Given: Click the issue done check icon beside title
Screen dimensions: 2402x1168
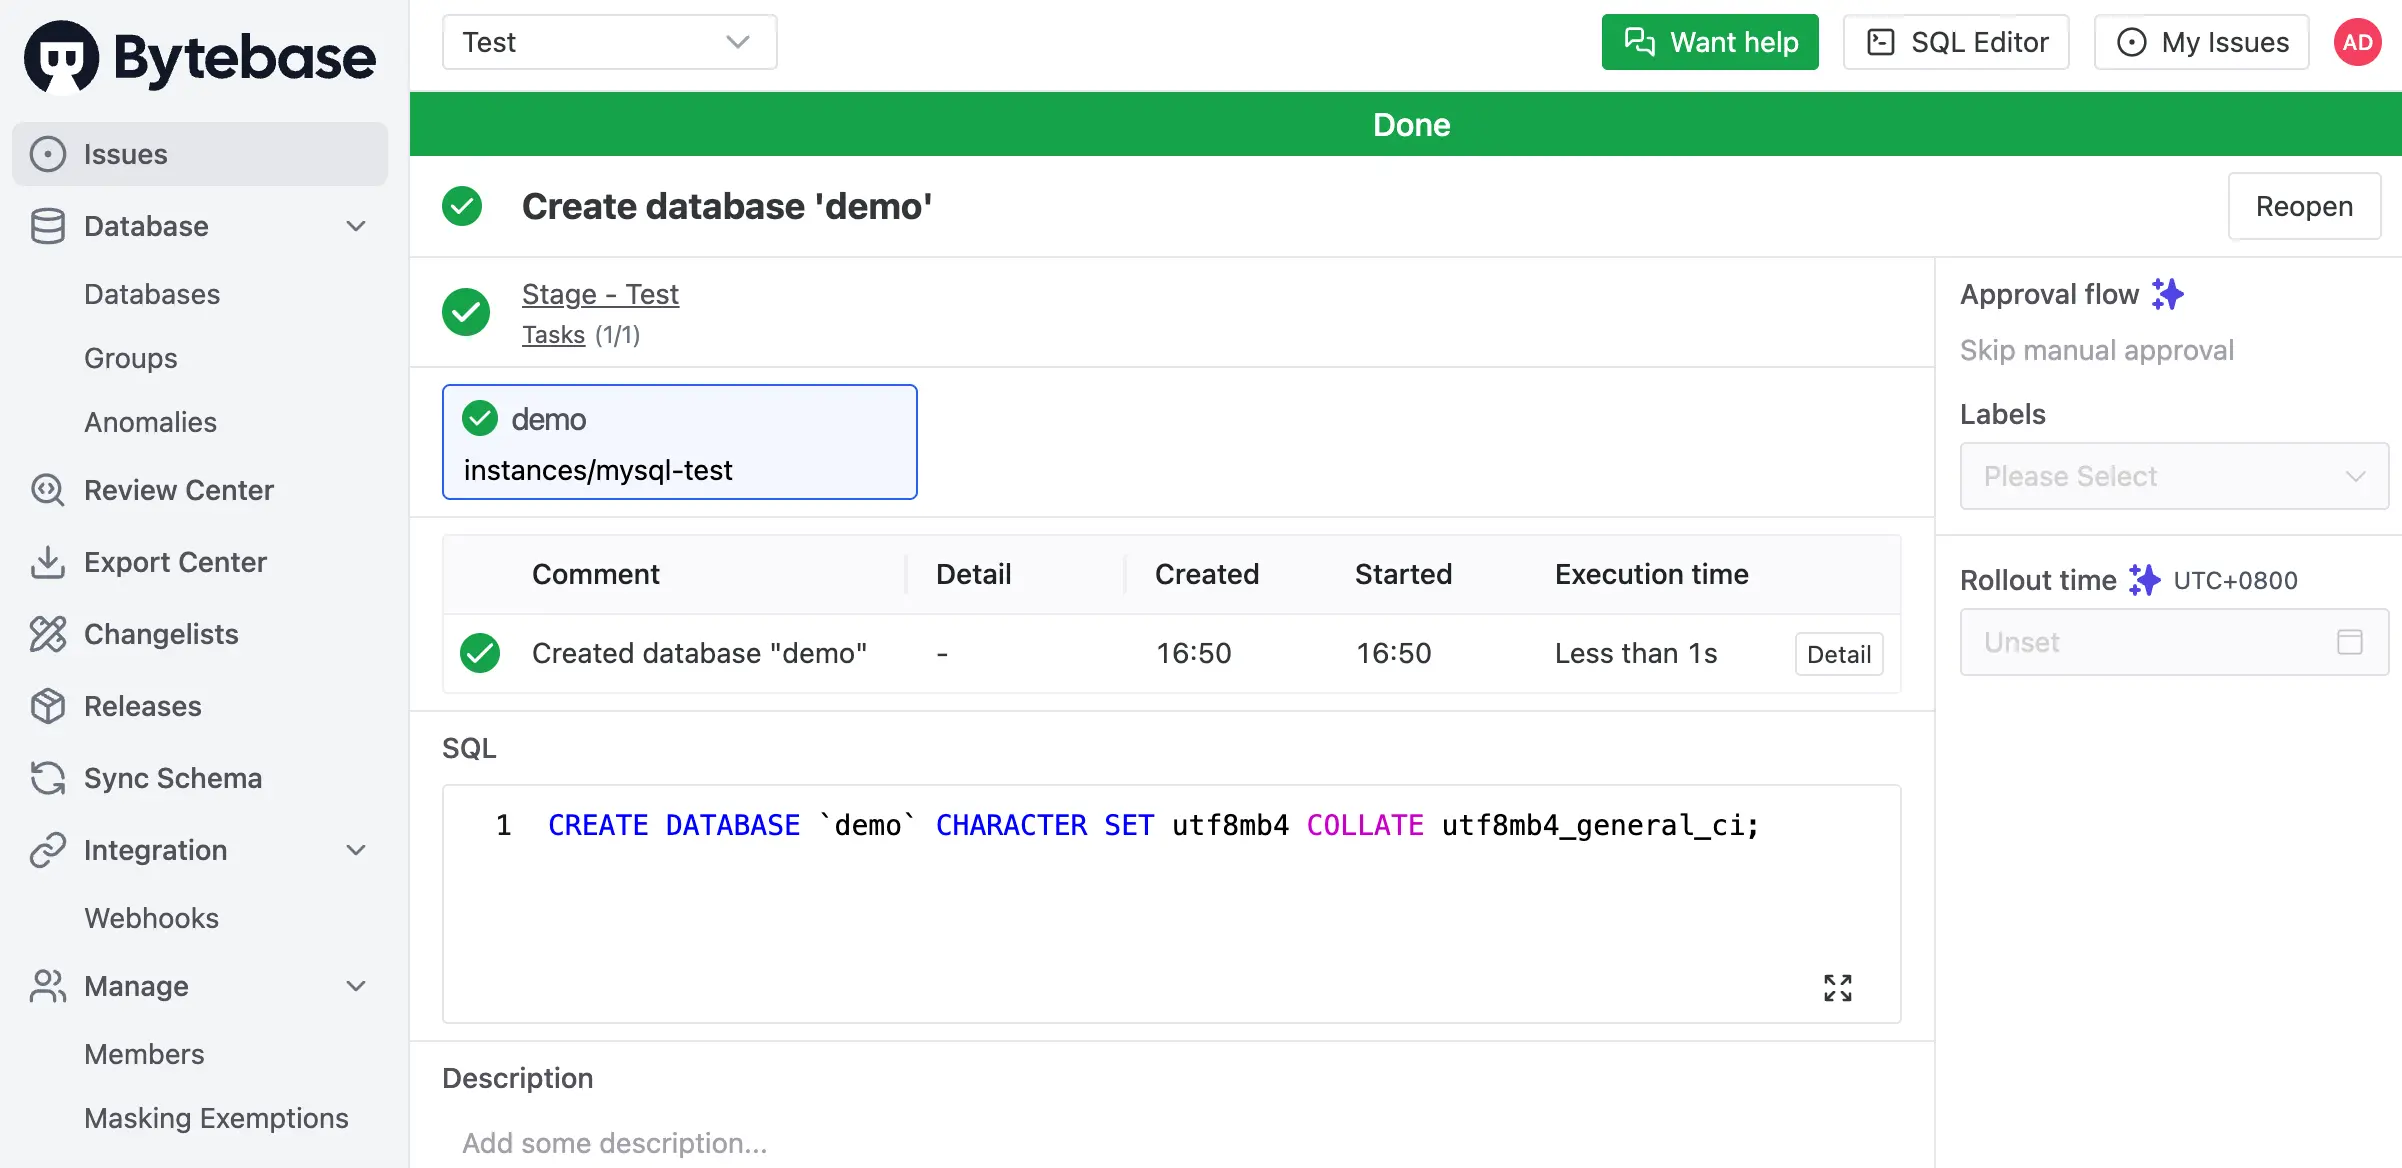Looking at the screenshot, I should point(462,206).
